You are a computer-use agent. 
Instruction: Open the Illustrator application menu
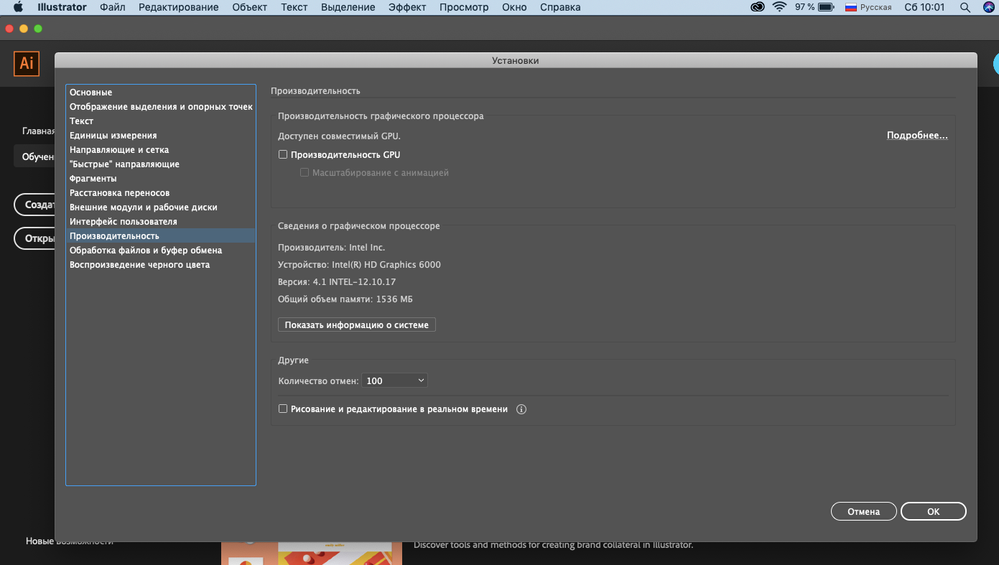pyautogui.click(x=62, y=7)
